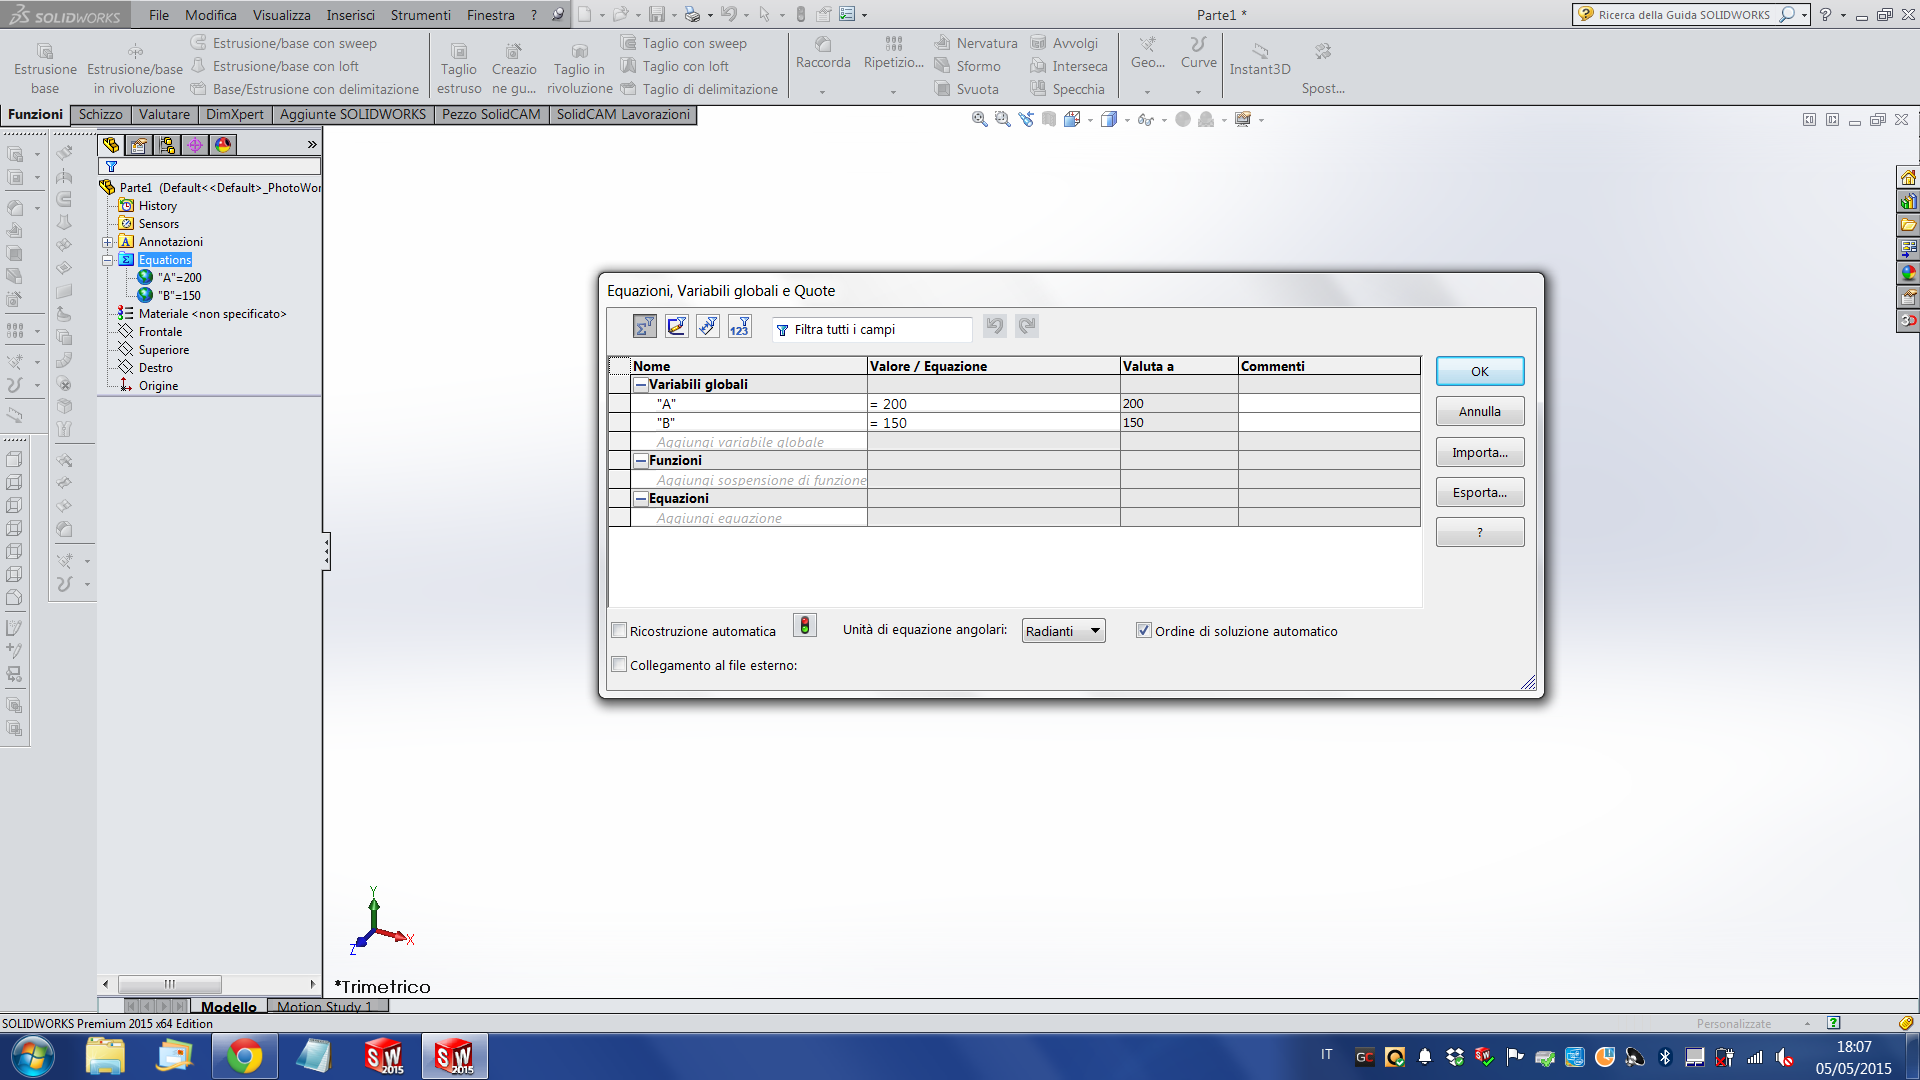Collapse Variabili globali section

coord(641,385)
